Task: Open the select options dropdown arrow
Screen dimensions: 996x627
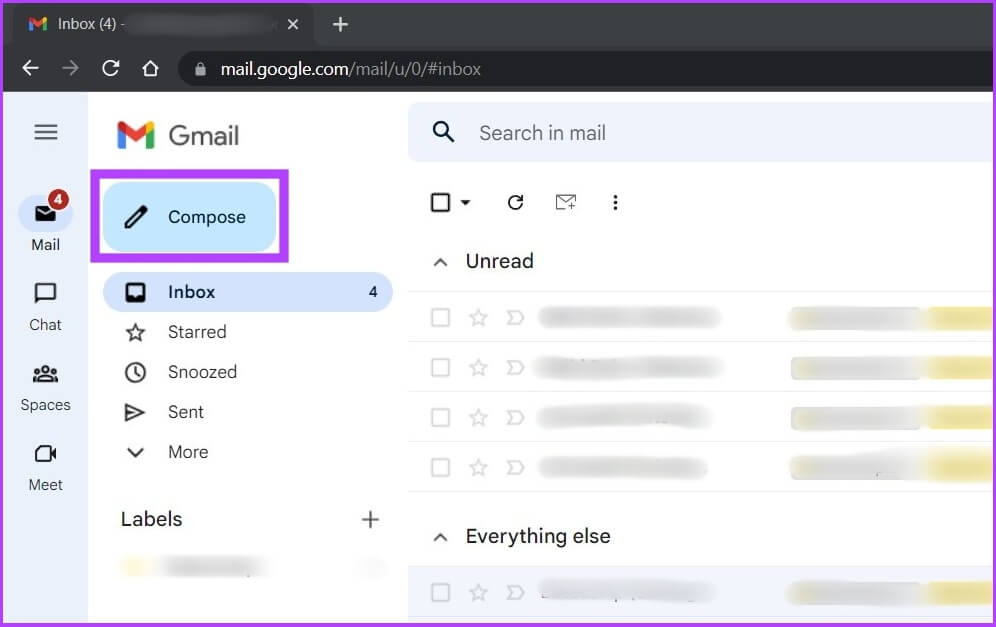Action: click(466, 203)
